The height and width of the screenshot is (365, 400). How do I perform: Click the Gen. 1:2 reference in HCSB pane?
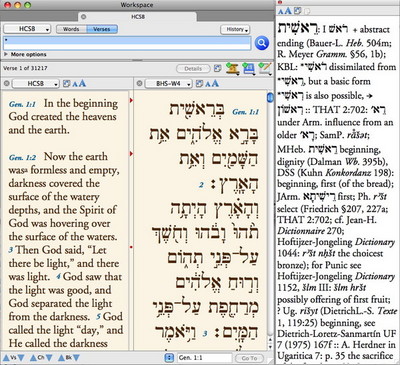click(x=22, y=157)
